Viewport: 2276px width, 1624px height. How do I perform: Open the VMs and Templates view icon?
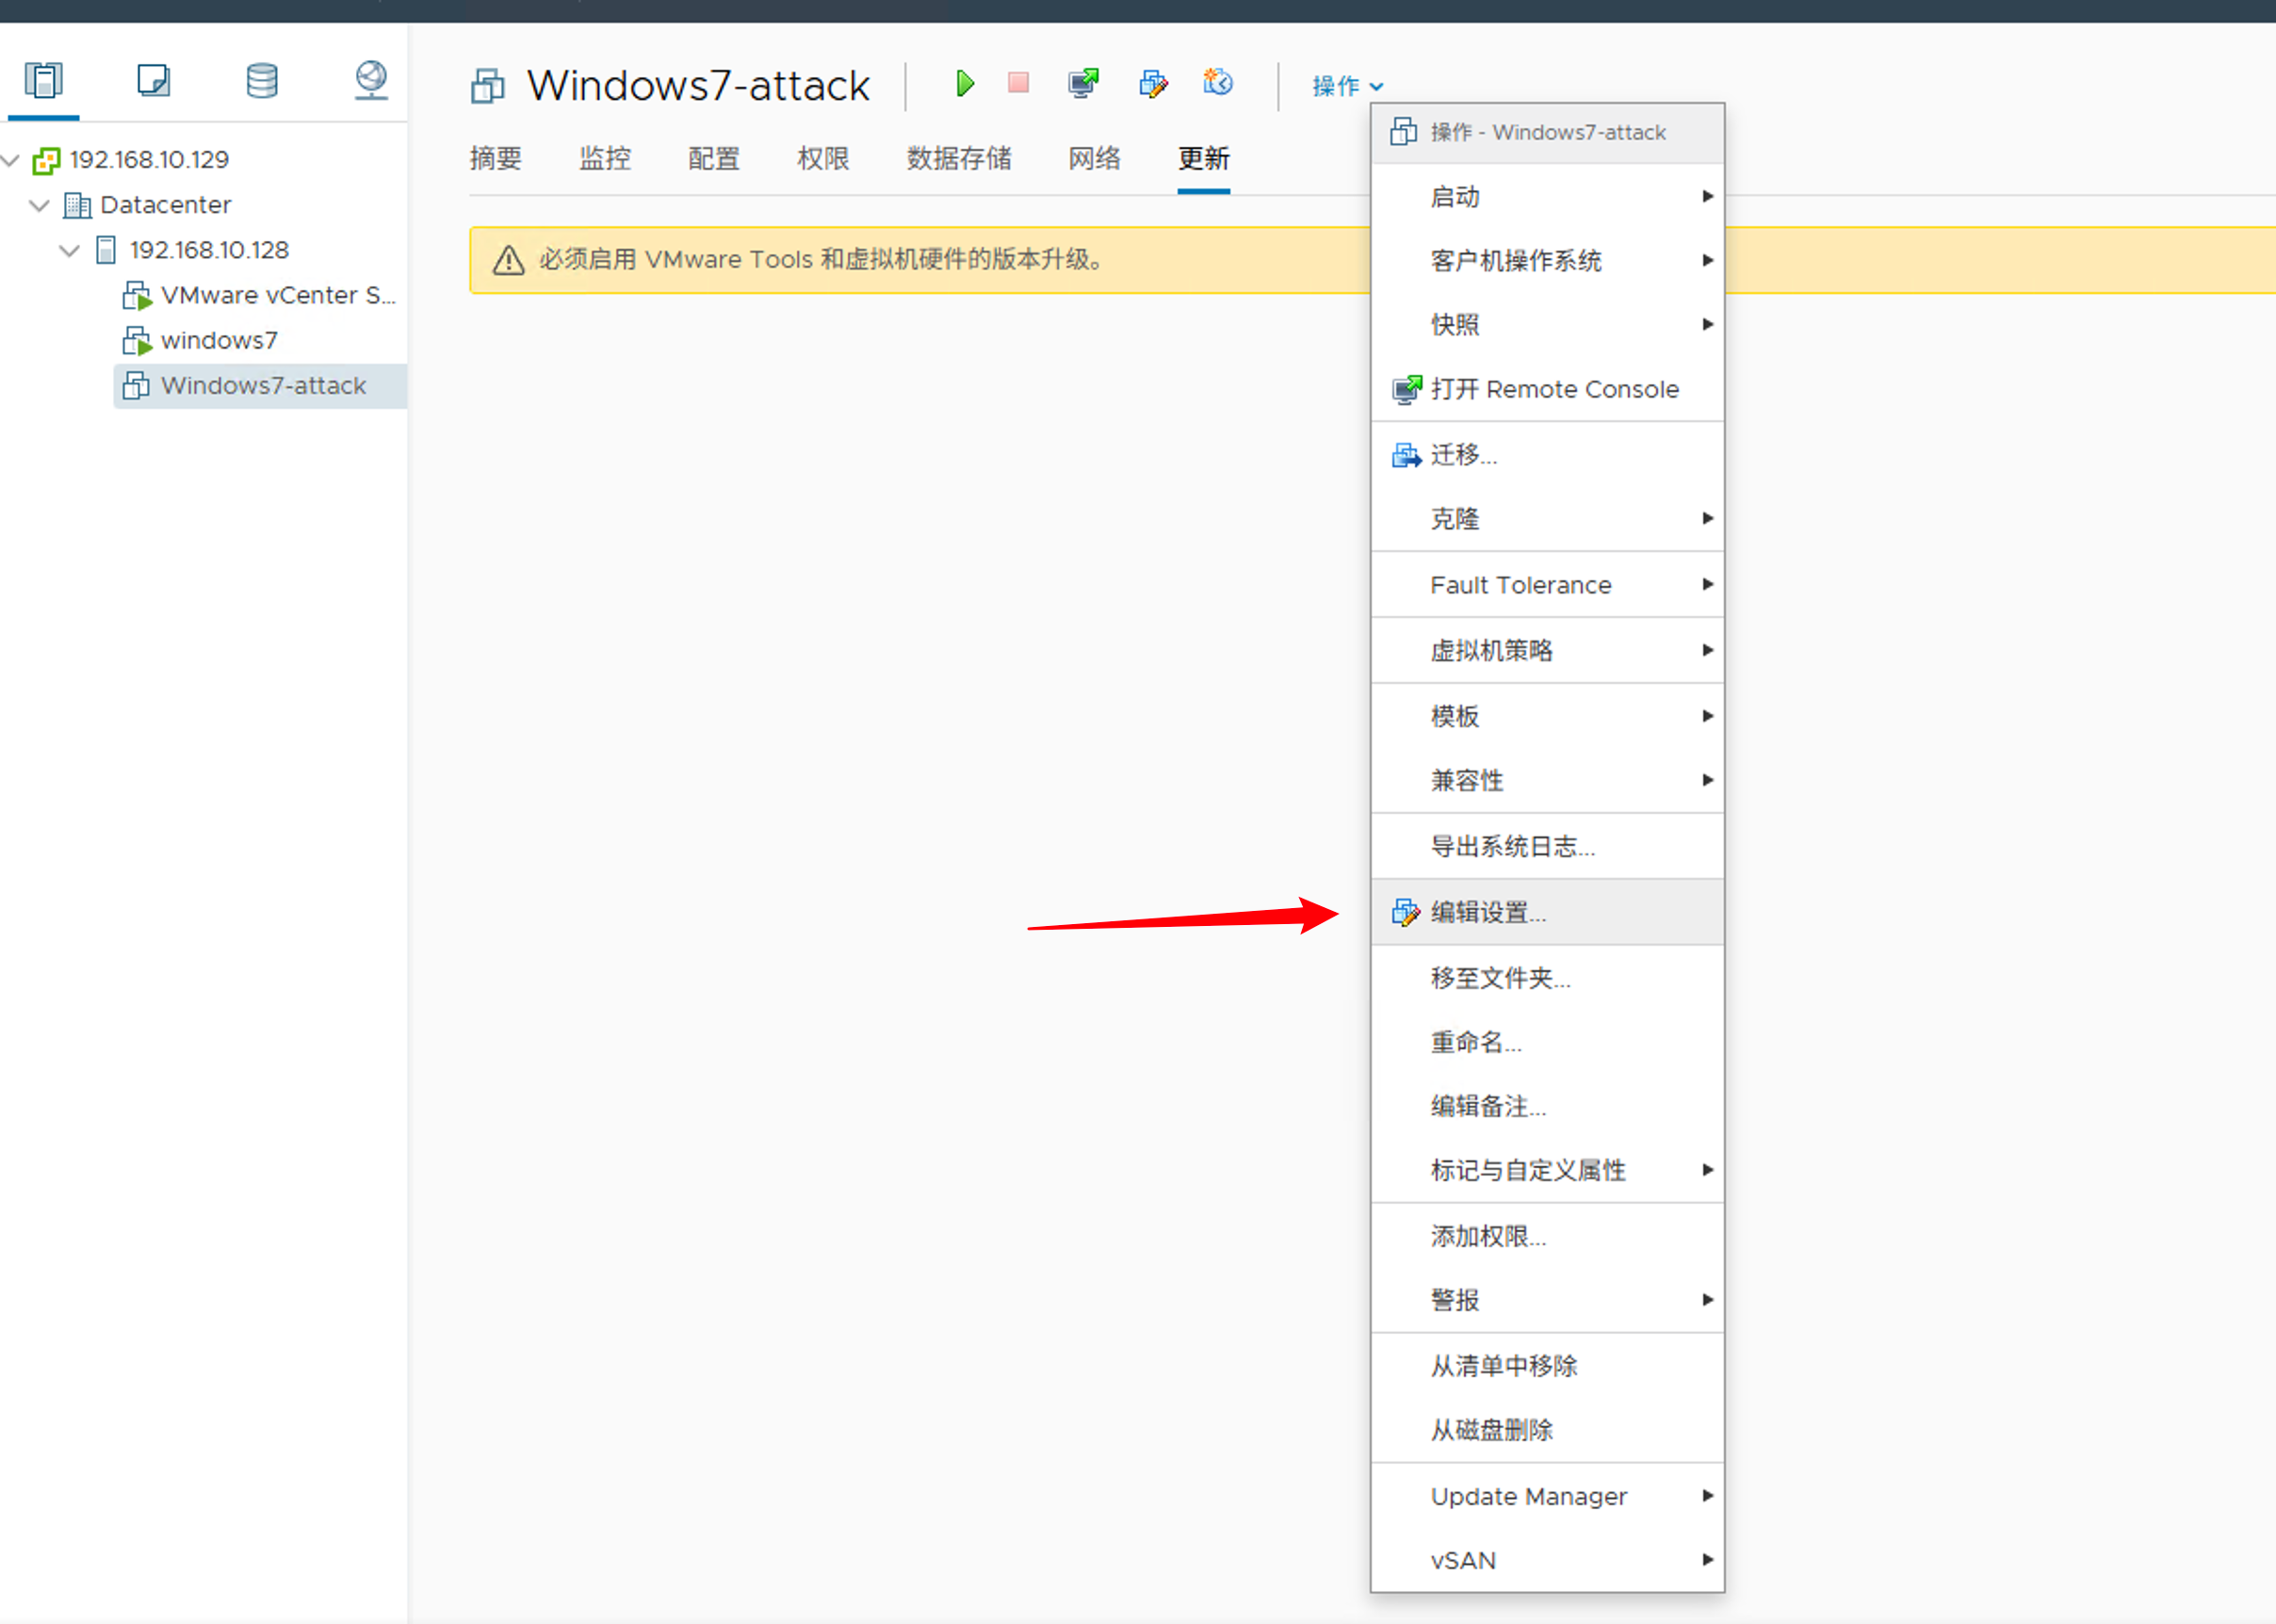click(x=153, y=80)
